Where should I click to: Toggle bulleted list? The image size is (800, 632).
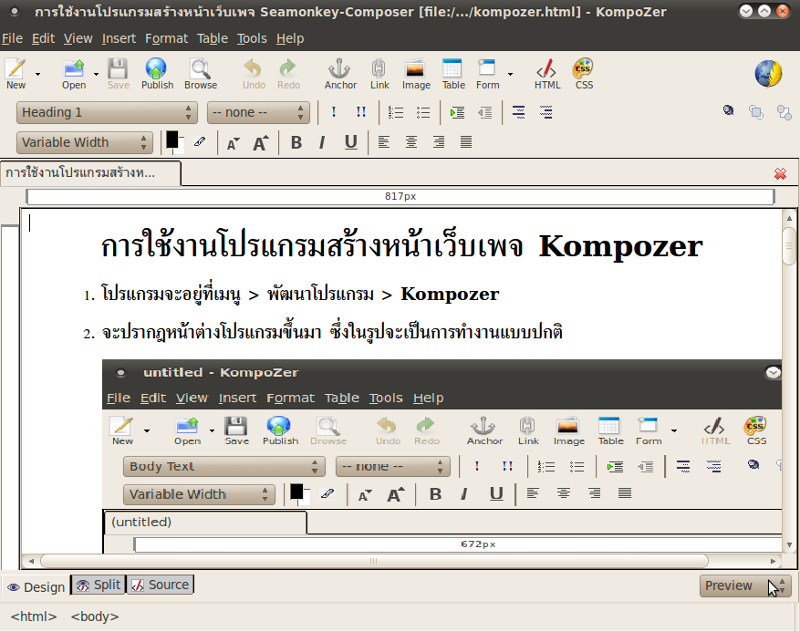click(x=423, y=112)
